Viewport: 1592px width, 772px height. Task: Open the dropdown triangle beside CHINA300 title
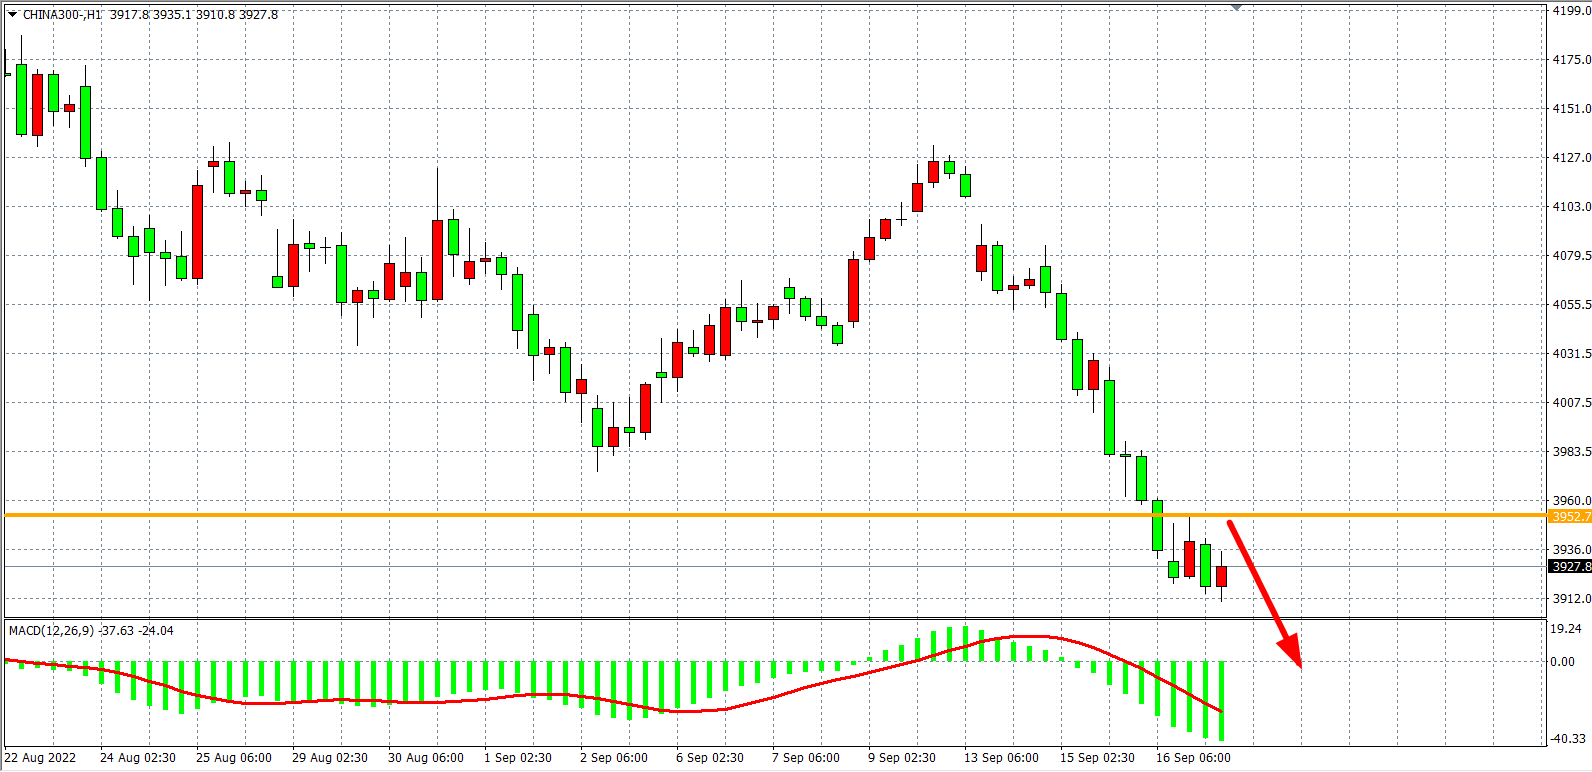coord(12,14)
